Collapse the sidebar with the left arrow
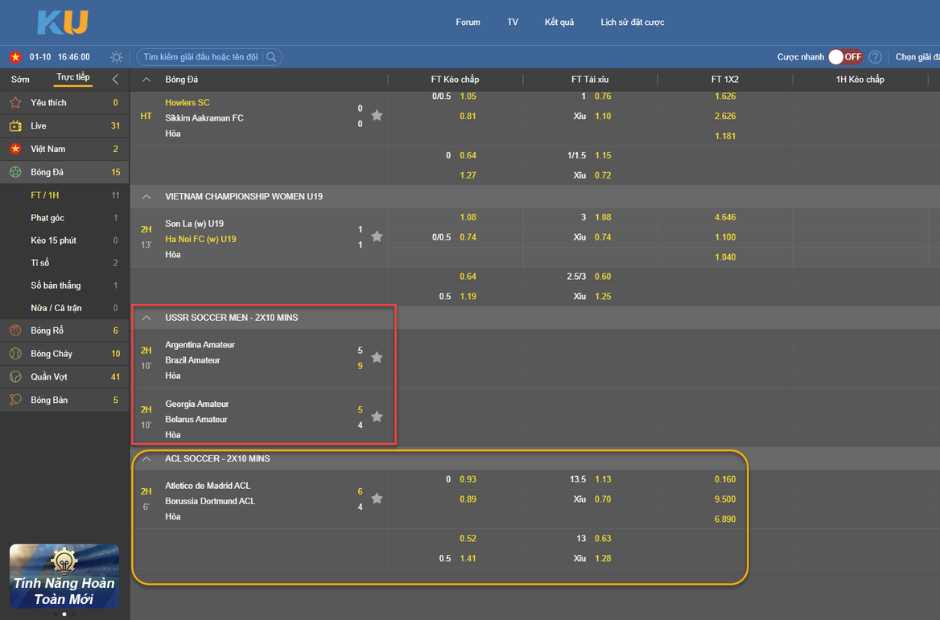This screenshot has width=940, height=620. [x=115, y=79]
